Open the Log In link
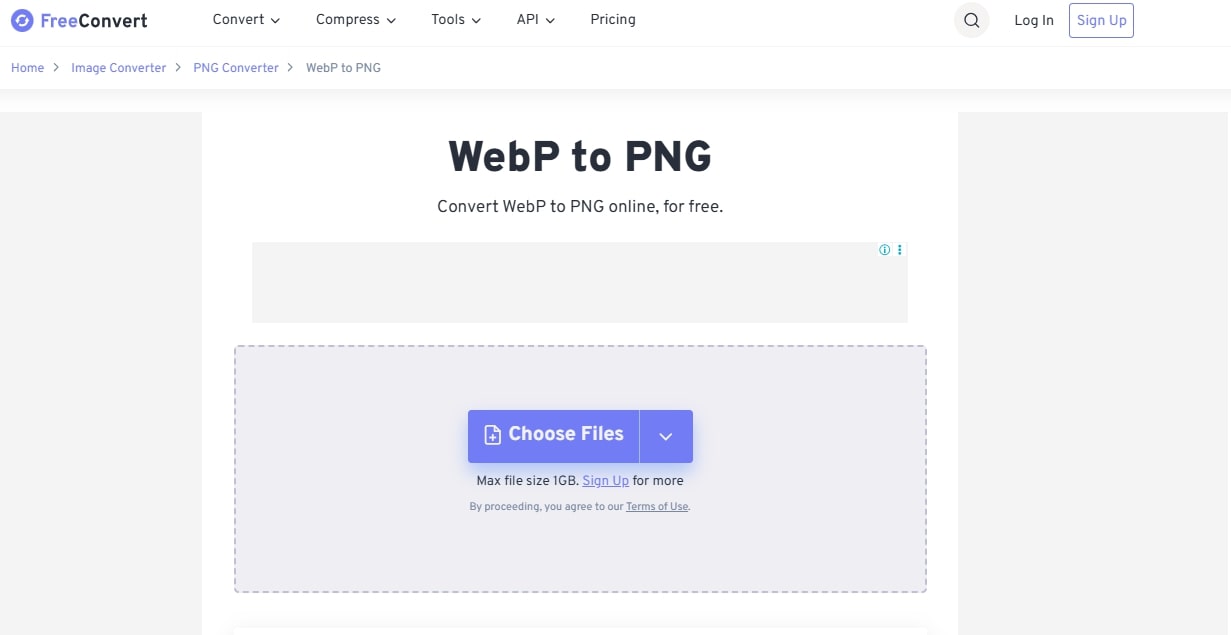Image resolution: width=1231 pixels, height=635 pixels. tap(1033, 20)
